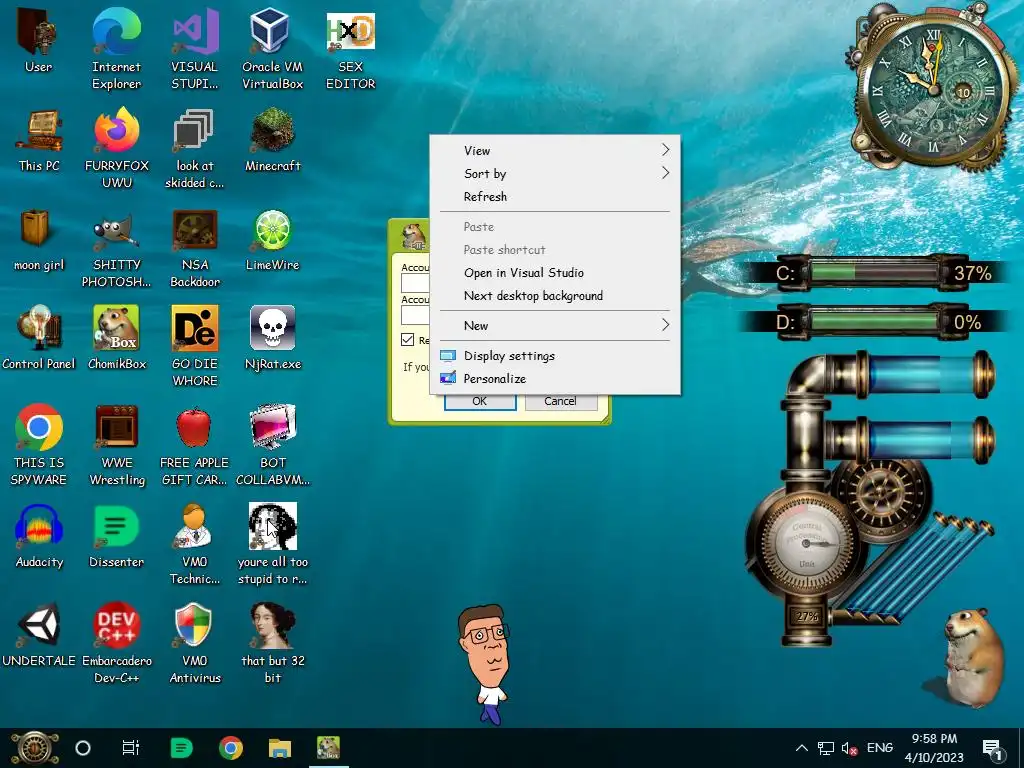This screenshot has height=768, width=1024.
Task: Open Chrome from the taskbar
Action: [231, 748]
